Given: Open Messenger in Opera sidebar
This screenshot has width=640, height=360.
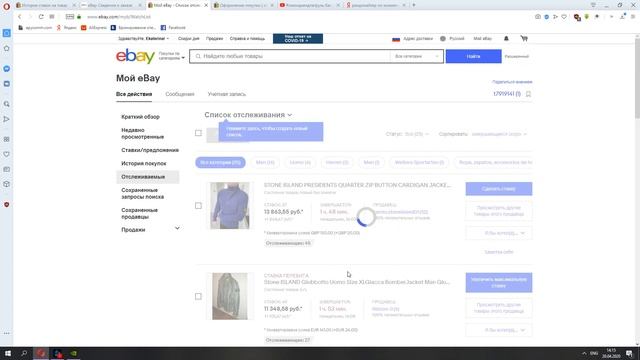Looking at the screenshot, I should point(7,69).
